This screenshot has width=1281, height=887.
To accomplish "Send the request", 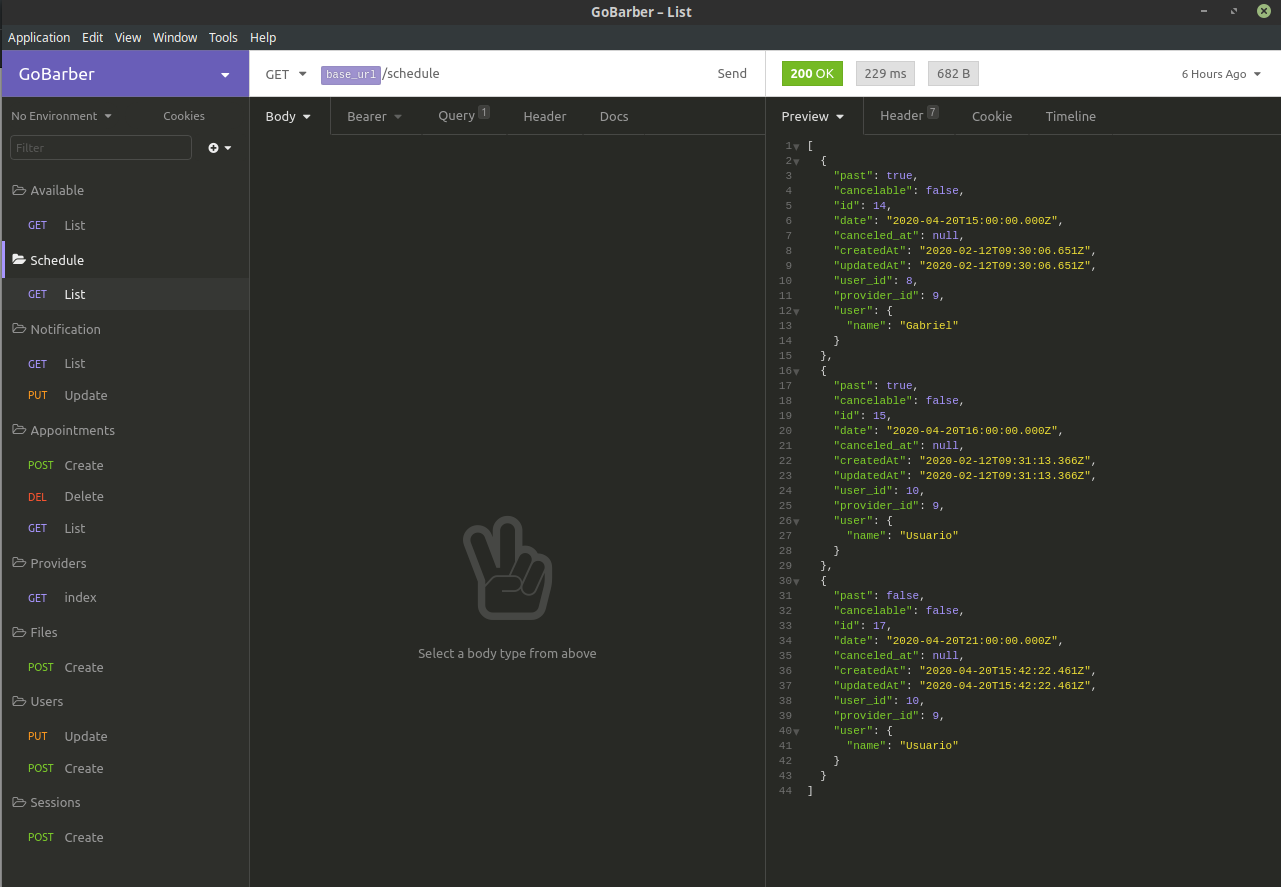I will pyautogui.click(x=732, y=73).
